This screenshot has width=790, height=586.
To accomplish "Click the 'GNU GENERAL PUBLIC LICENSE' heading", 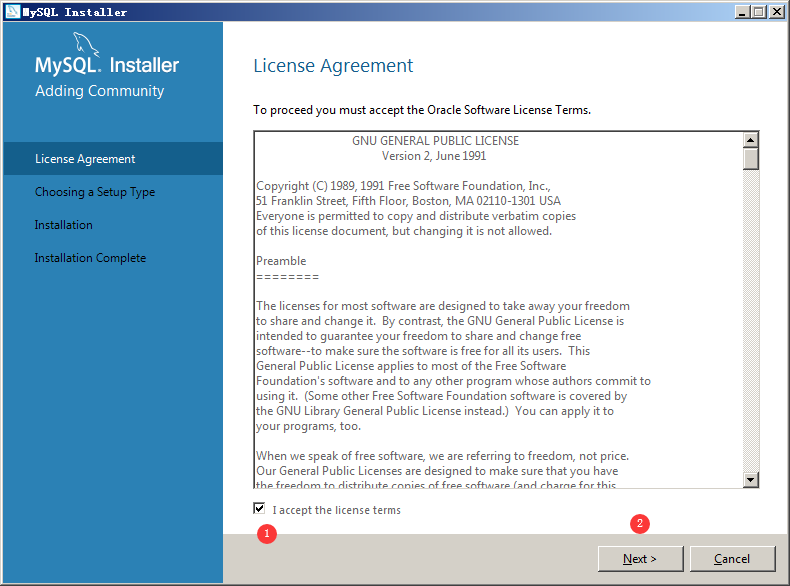I will (435, 141).
